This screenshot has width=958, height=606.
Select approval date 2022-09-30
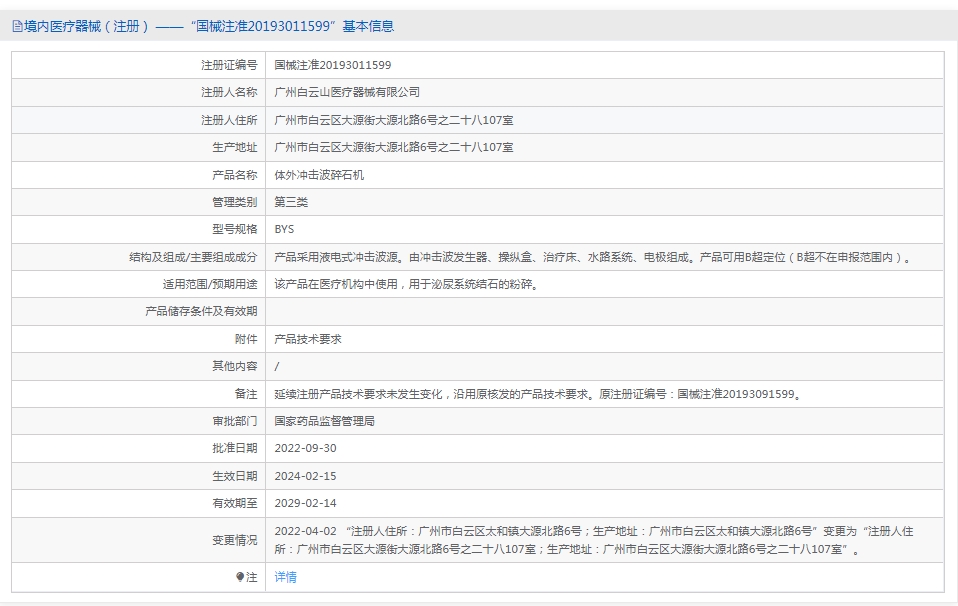tap(305, 448)
